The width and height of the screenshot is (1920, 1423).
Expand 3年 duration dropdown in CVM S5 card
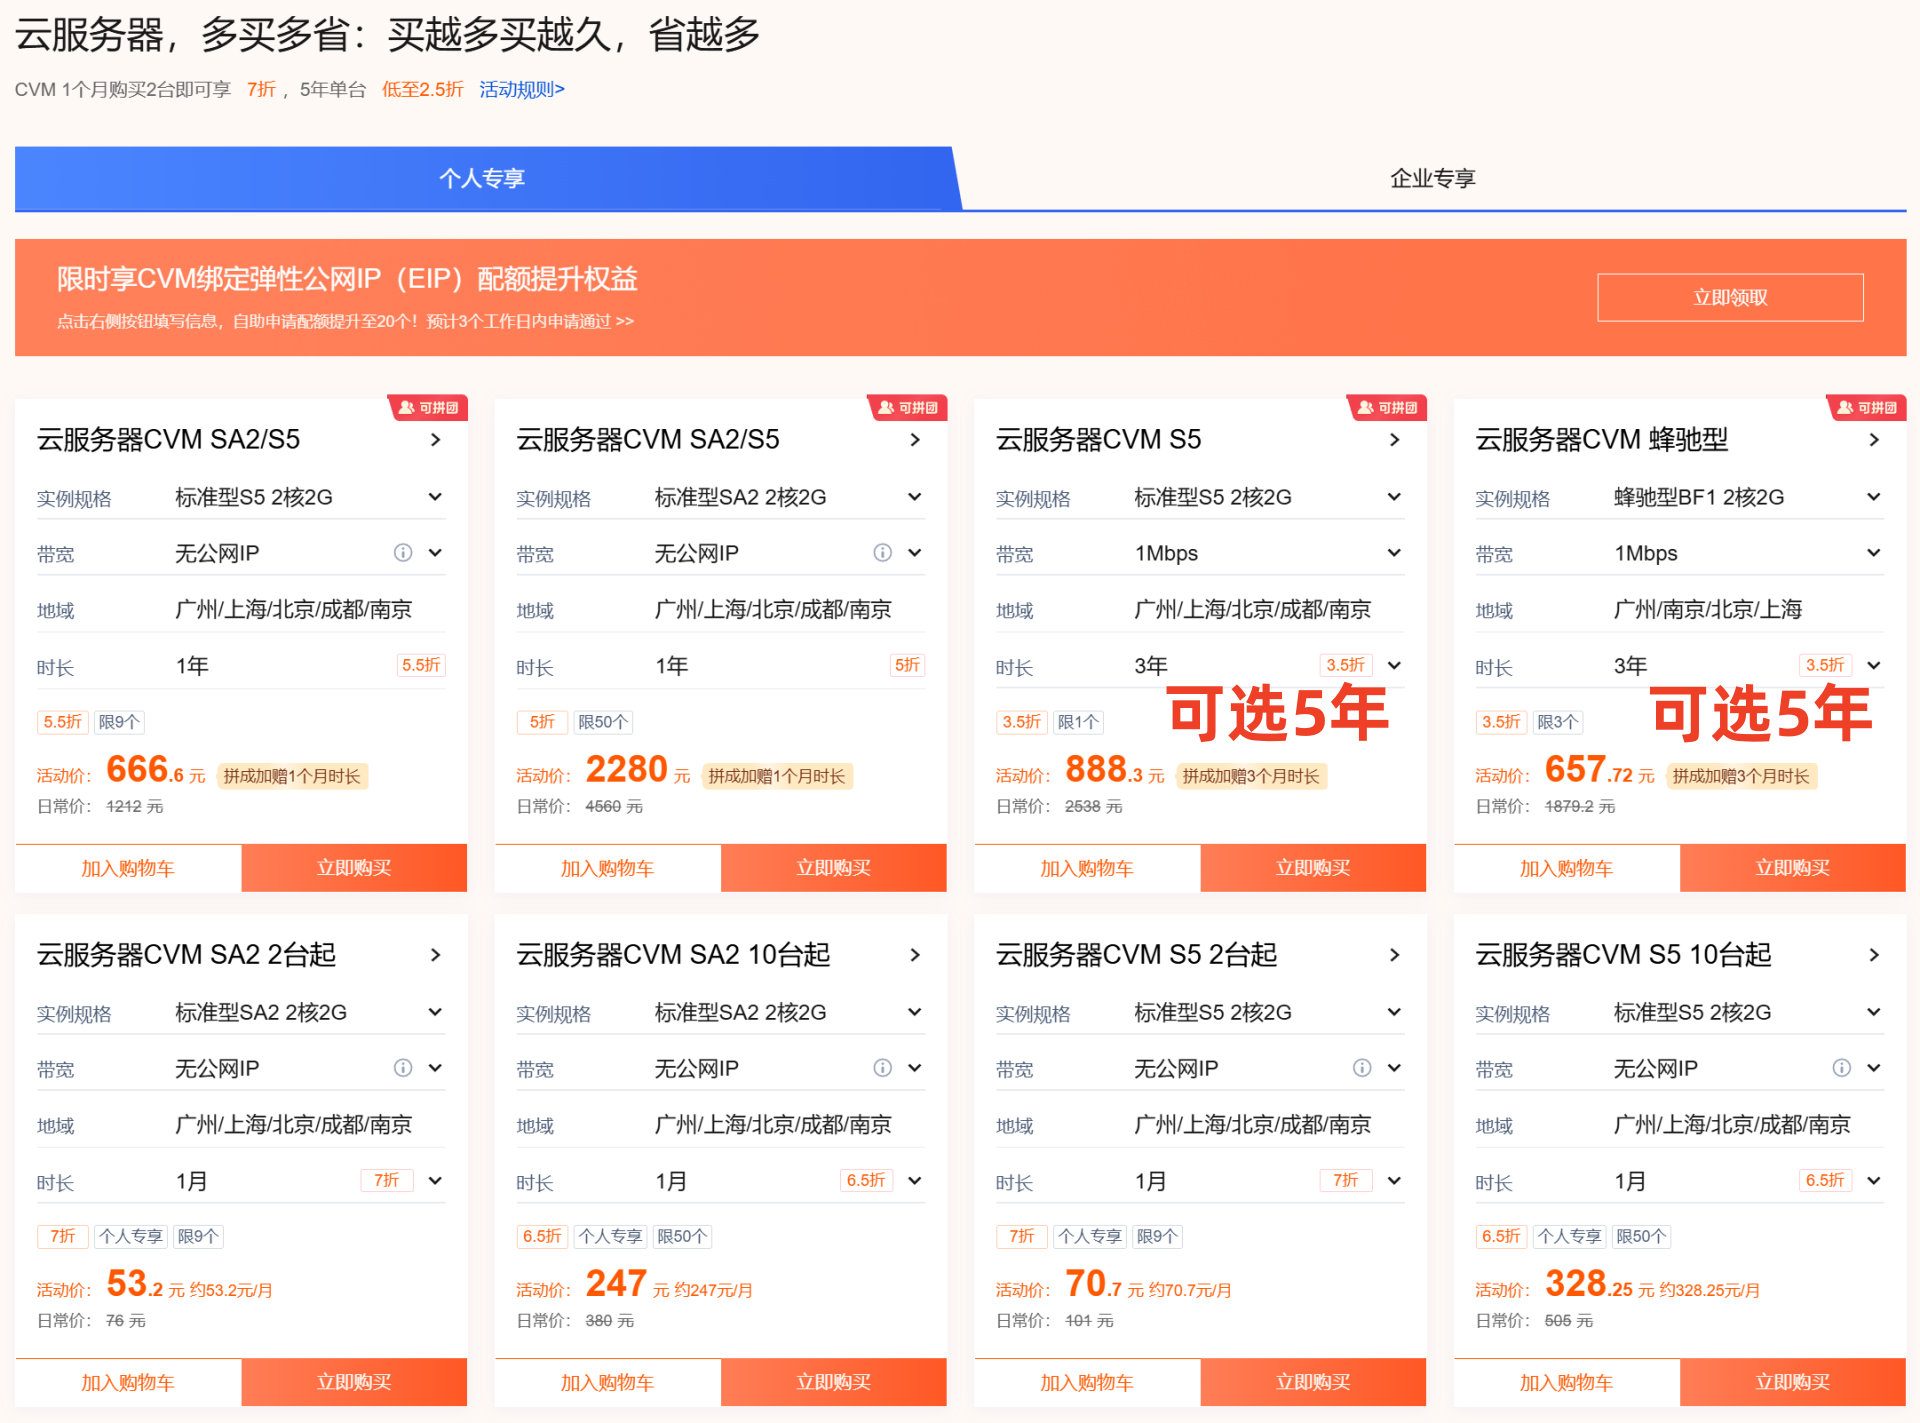tap(1394, 665)
